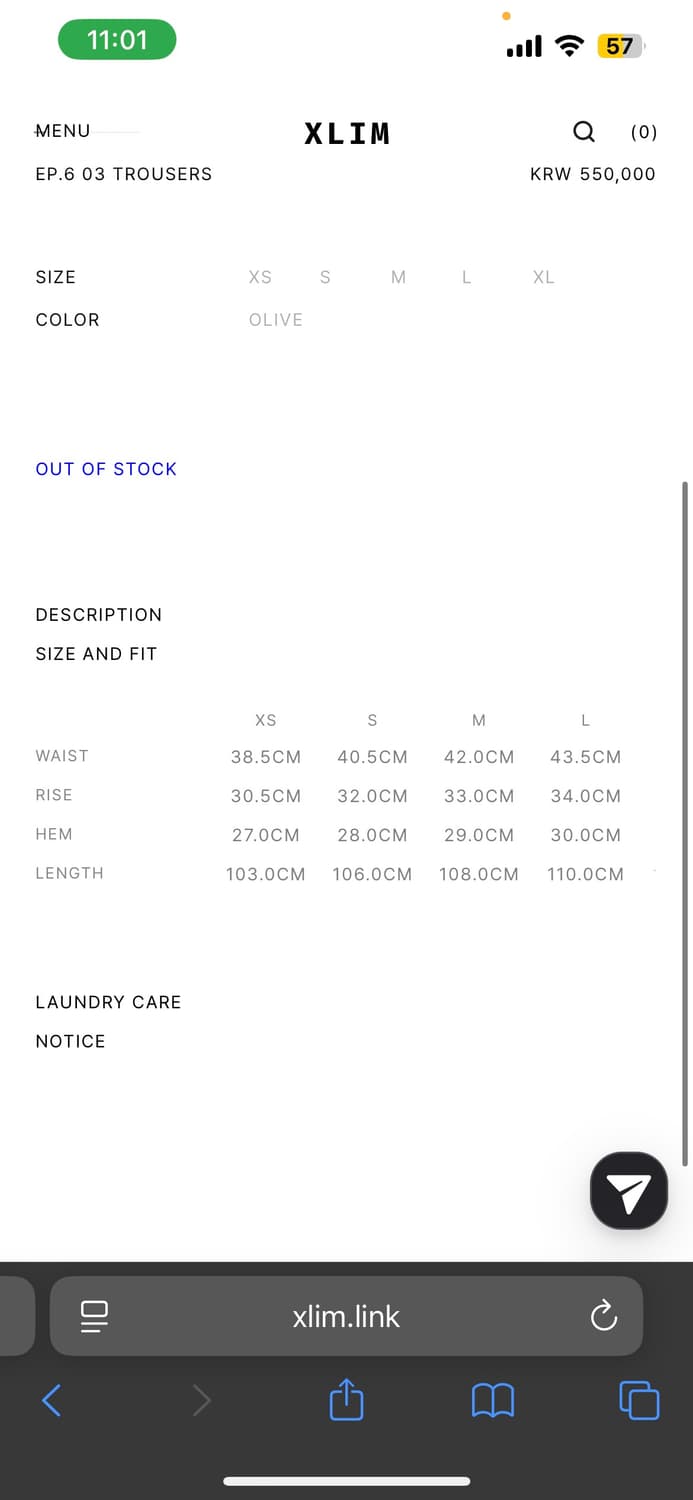The height and width of the screenshot is (1500, 693).
Task: Open Safari bookmarks book icon
Action: point(492,1400)
